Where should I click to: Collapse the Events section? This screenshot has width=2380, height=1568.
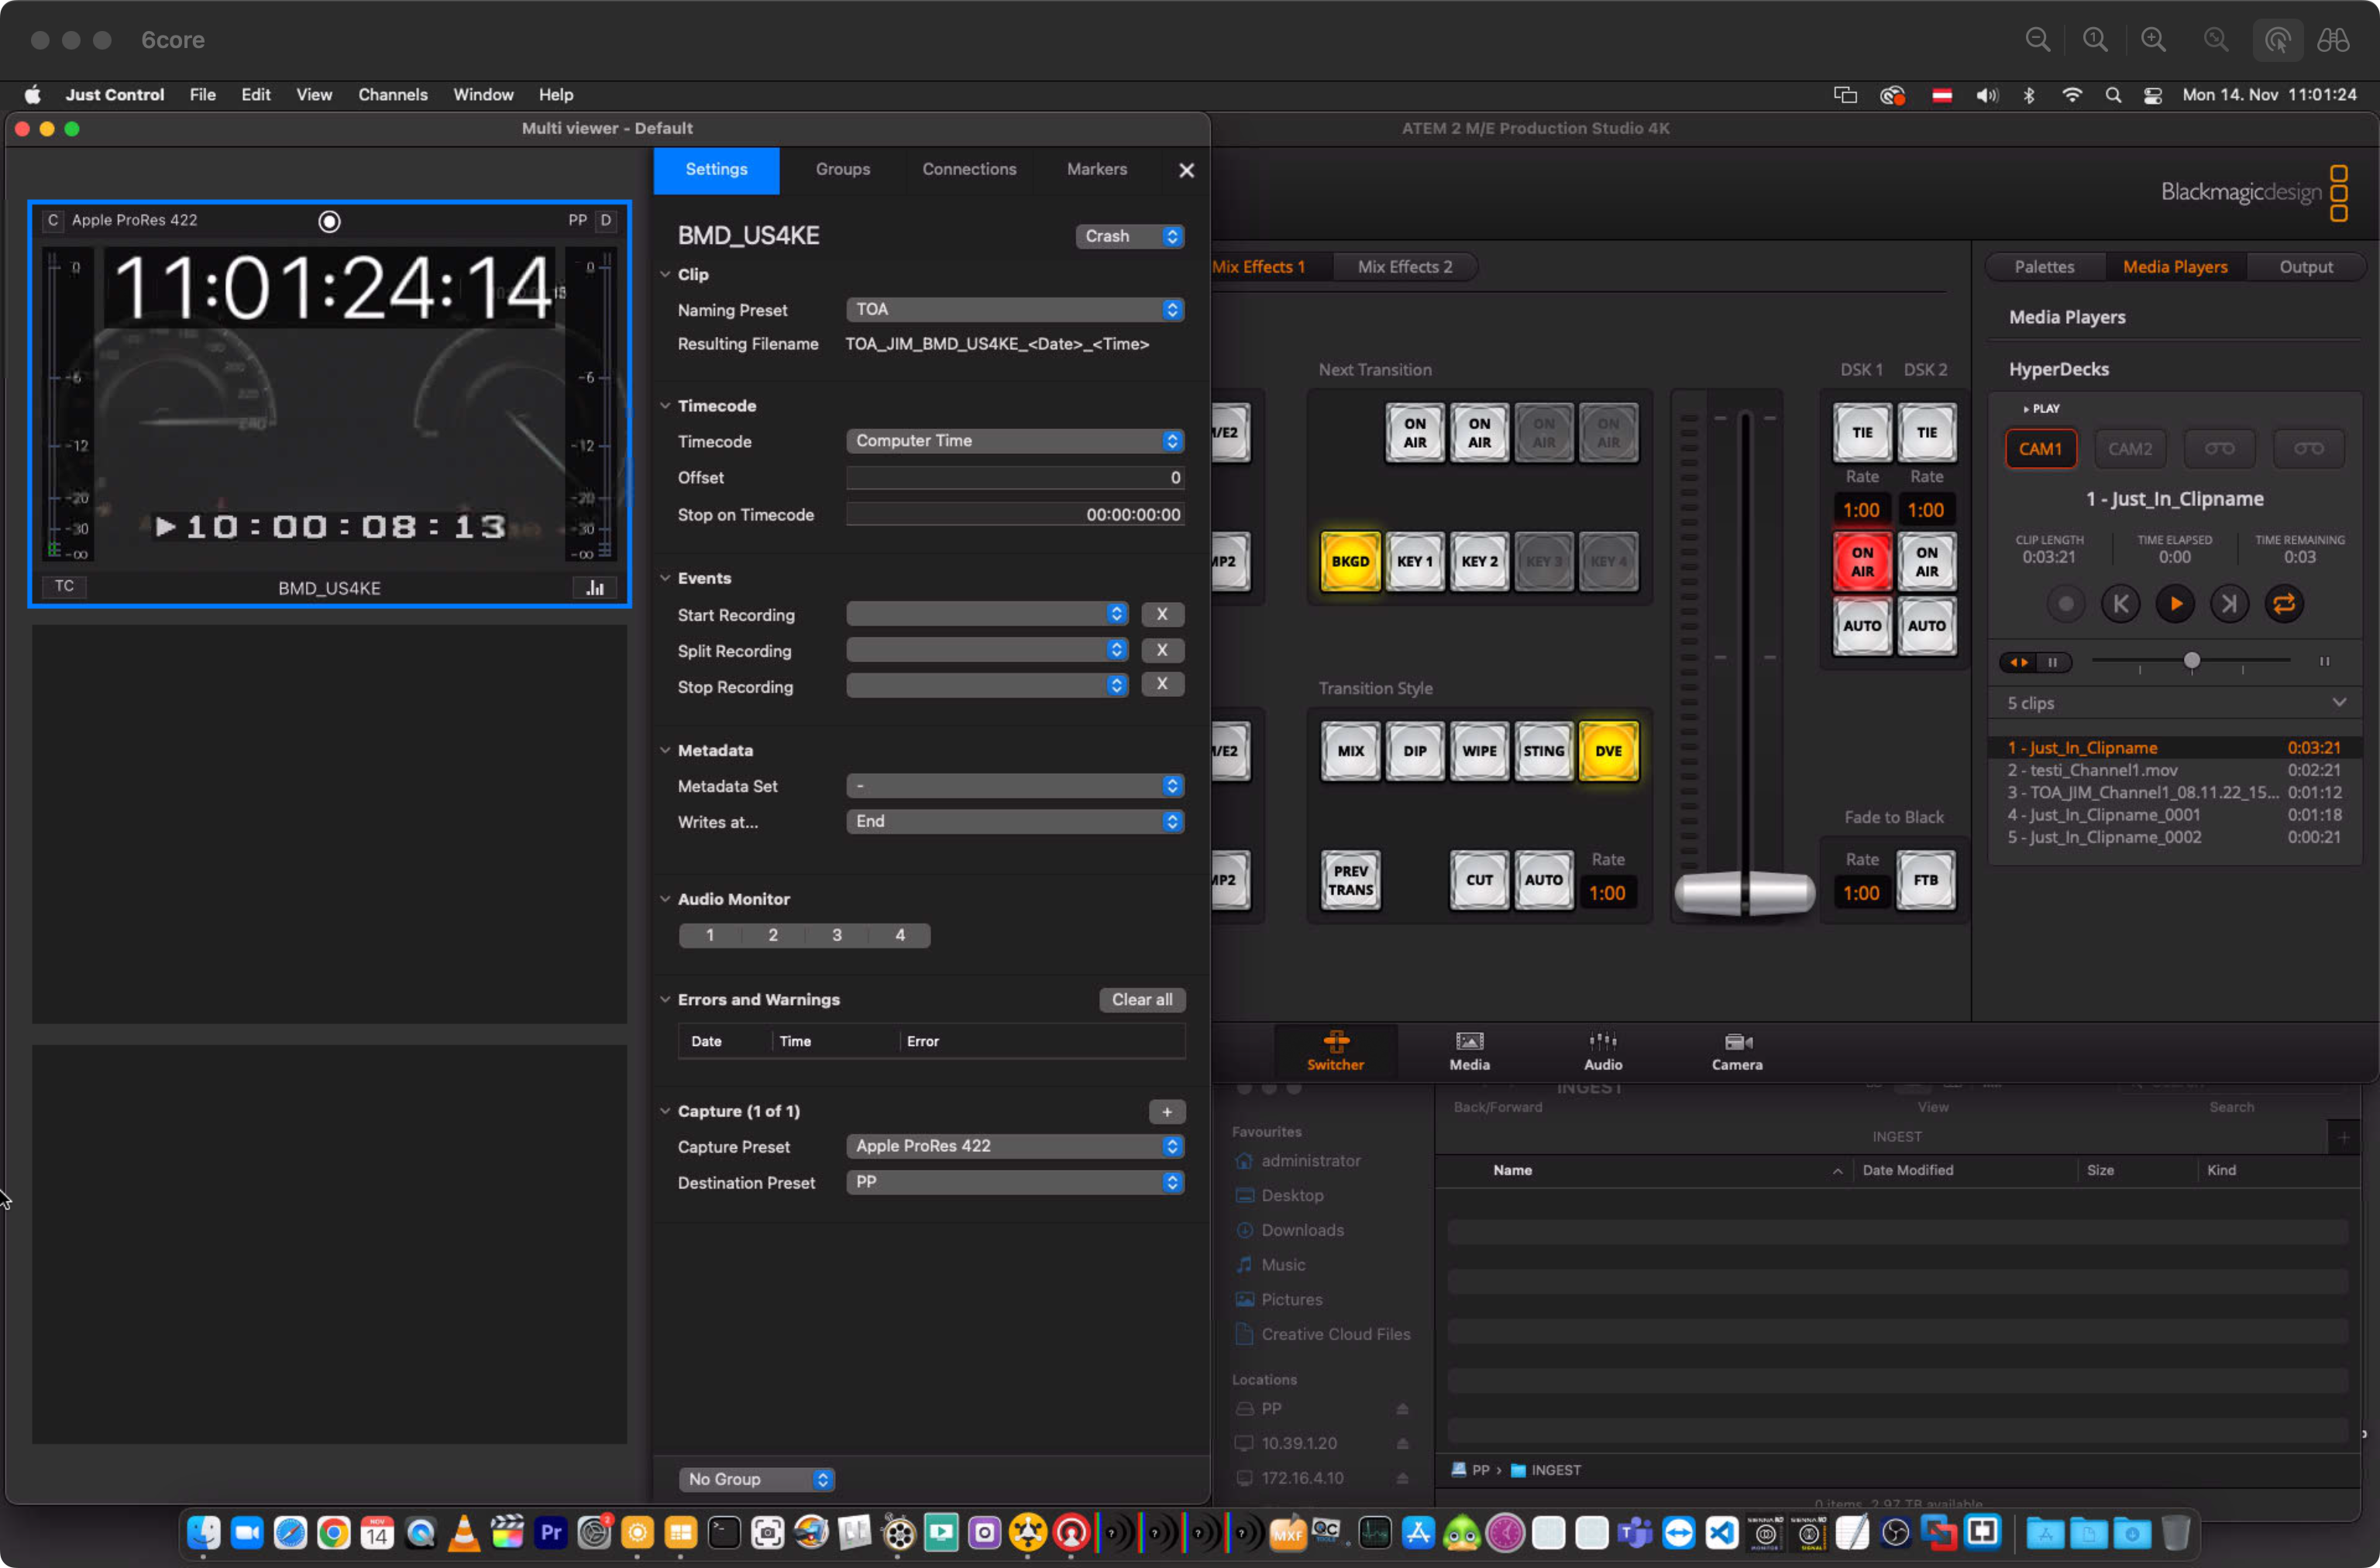pyautogui.click(x=665, y=578)
